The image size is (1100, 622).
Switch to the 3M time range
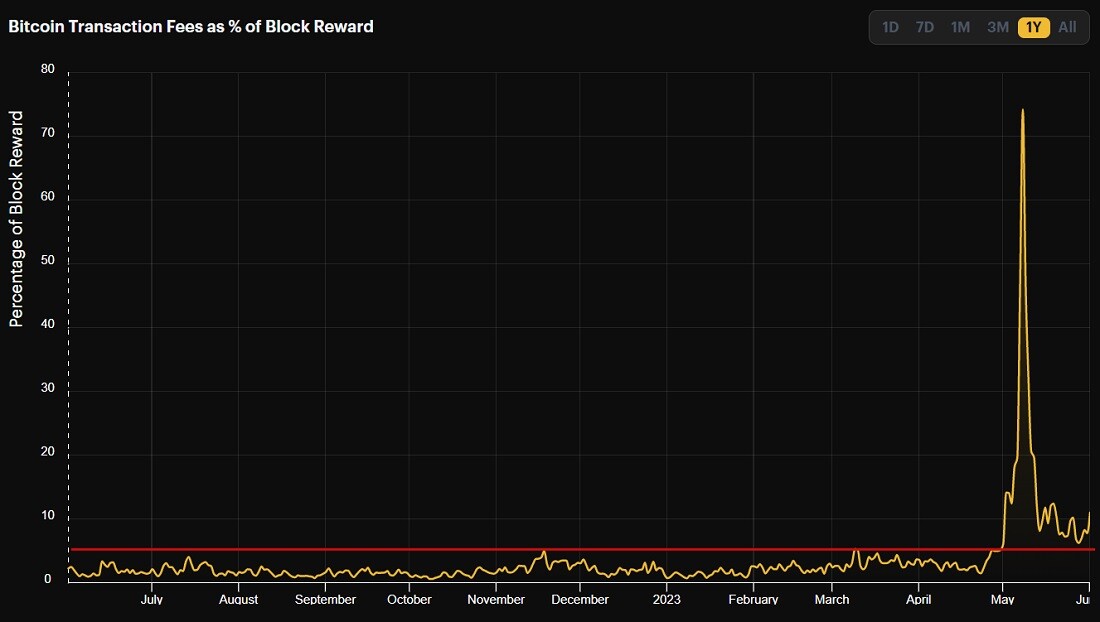(x=998, y=27)
